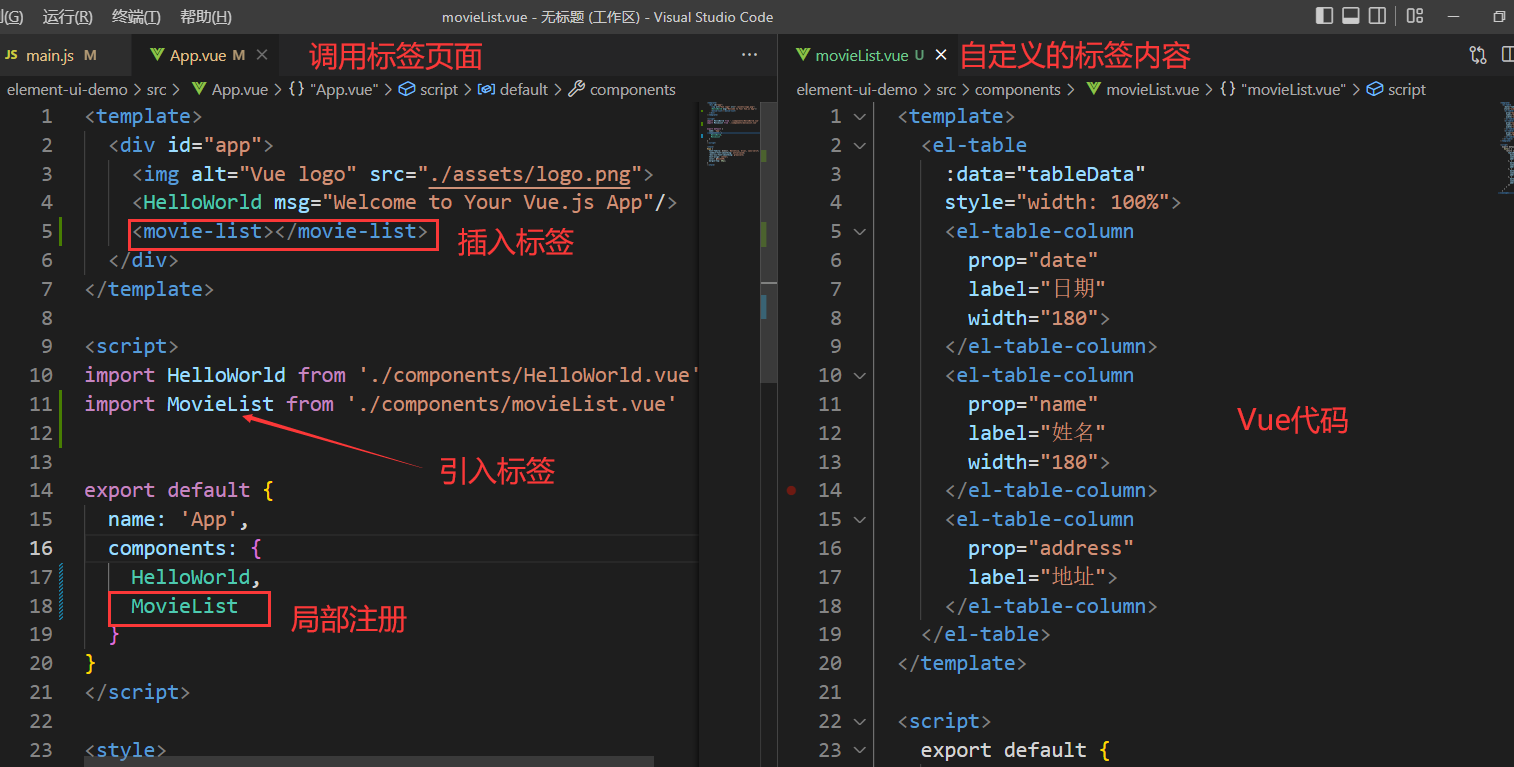Open the 运行(R) menu
The height and width of the screenshot is (767, 1514).
point(68,17)
